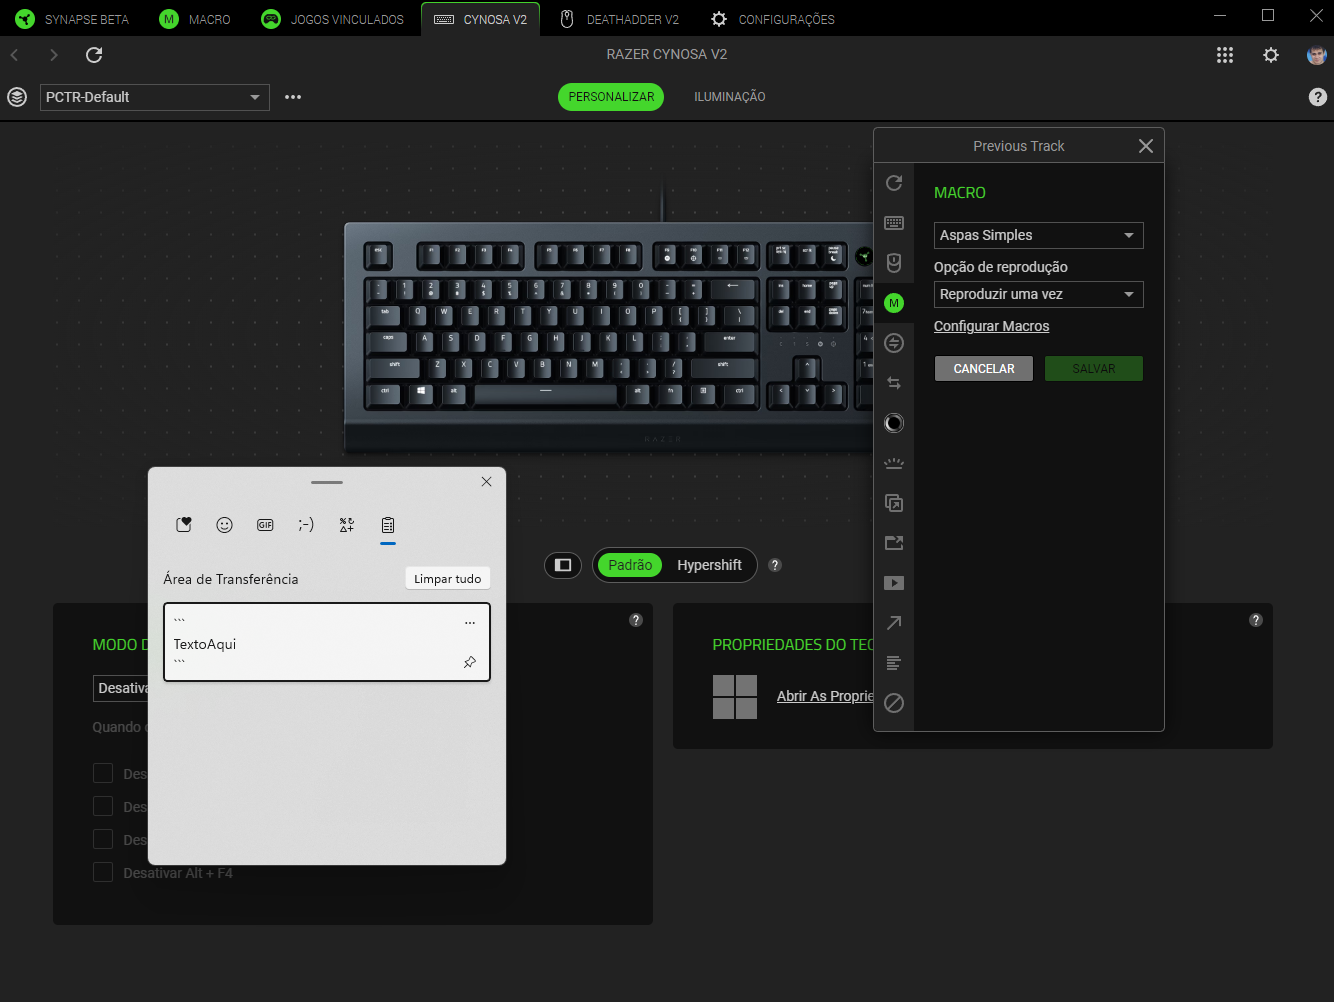Select the green Macro function icon
This screenshot has width=1334, height=1002.
point(894,303)
